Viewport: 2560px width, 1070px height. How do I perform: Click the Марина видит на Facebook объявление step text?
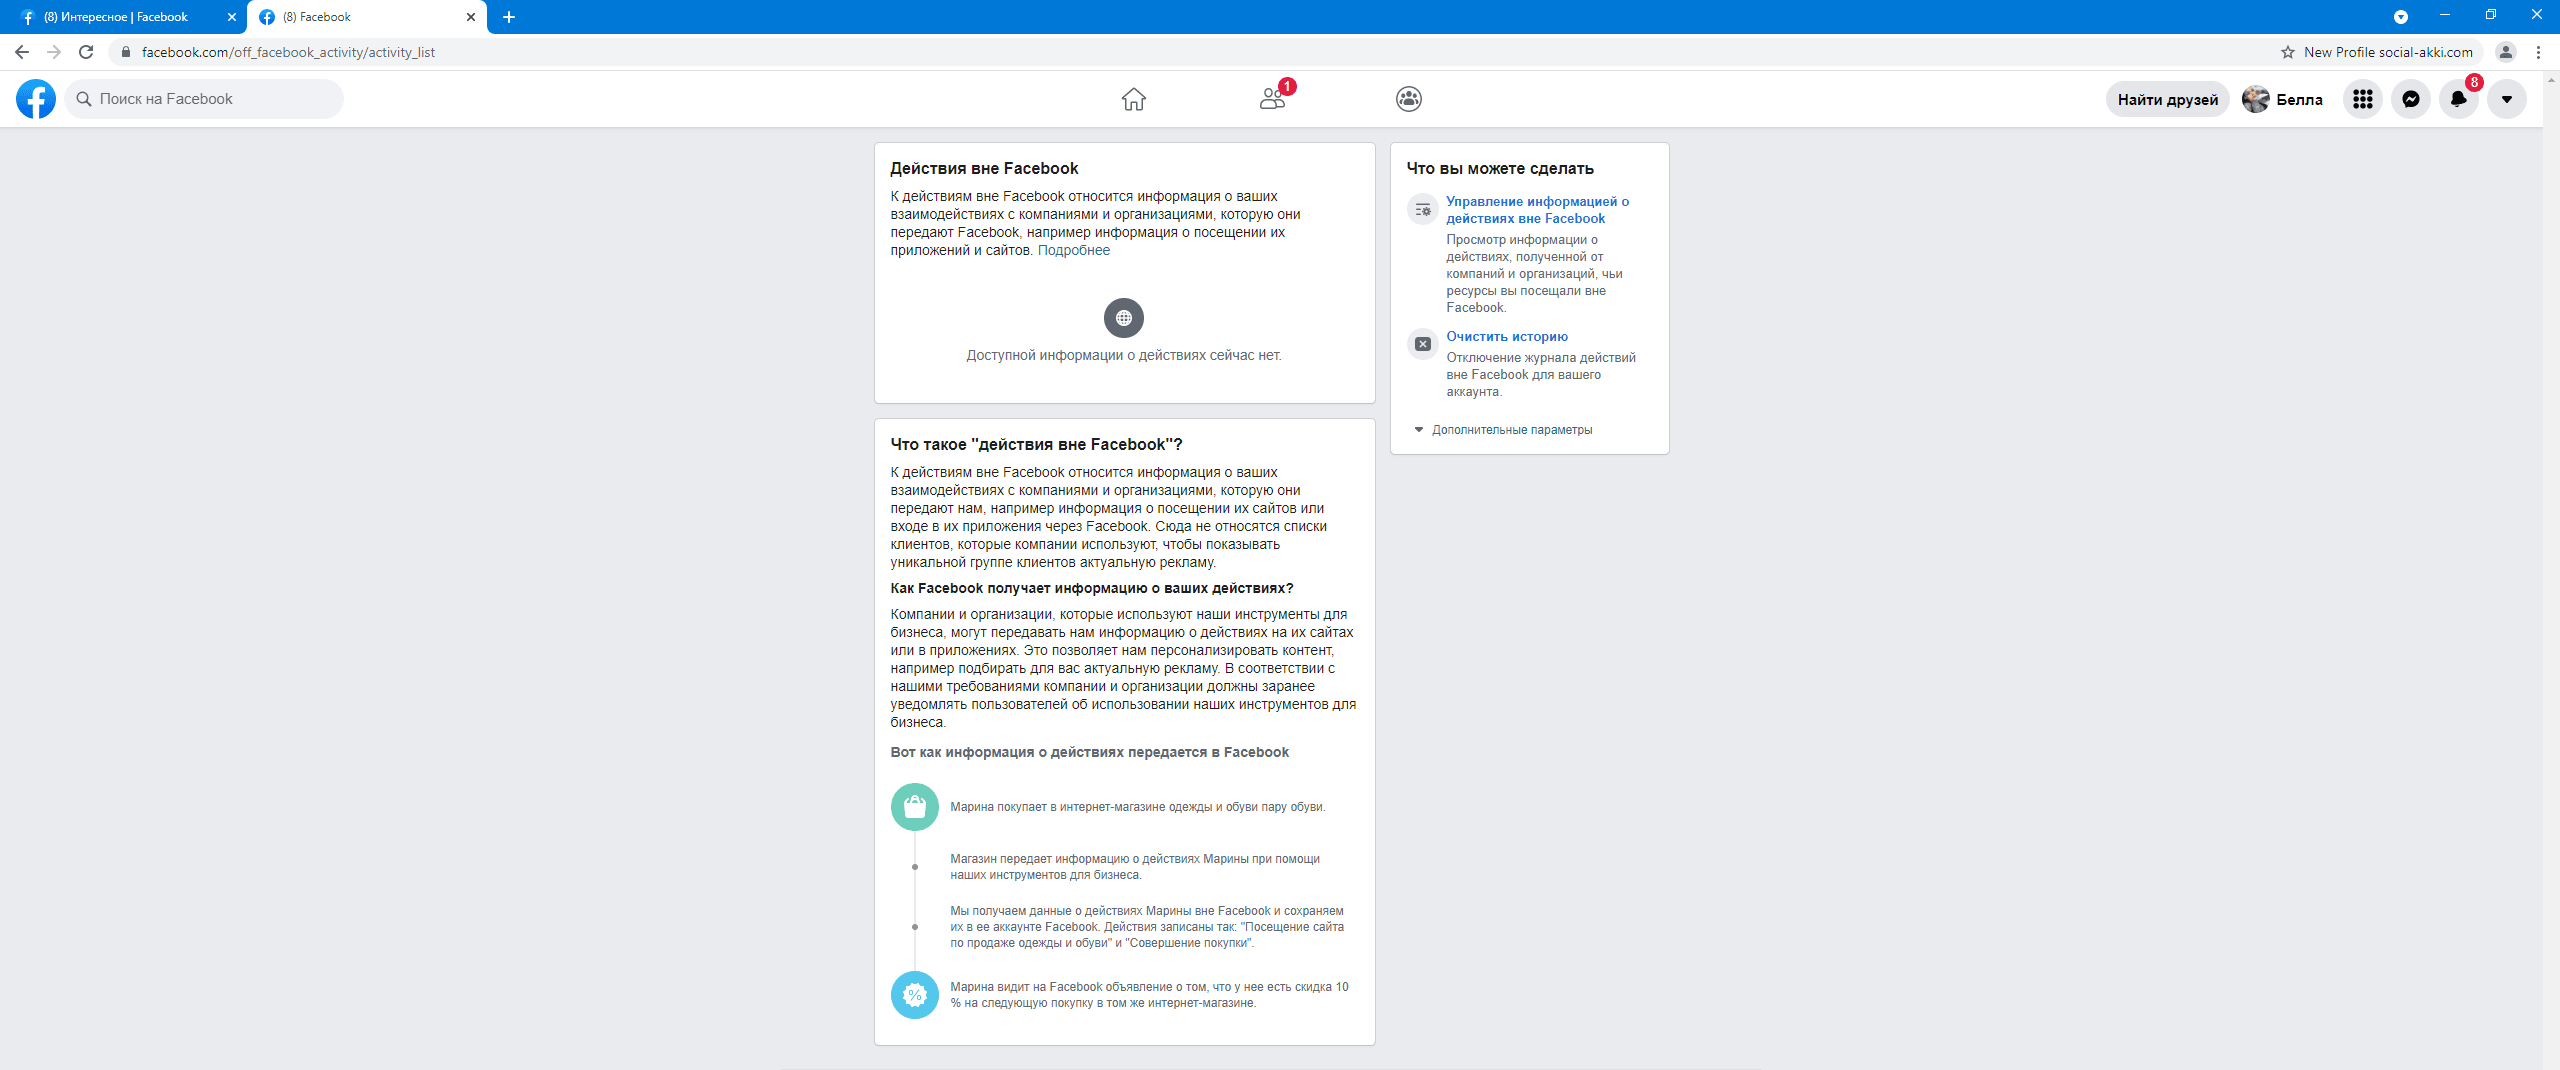tap(1150, 995)
